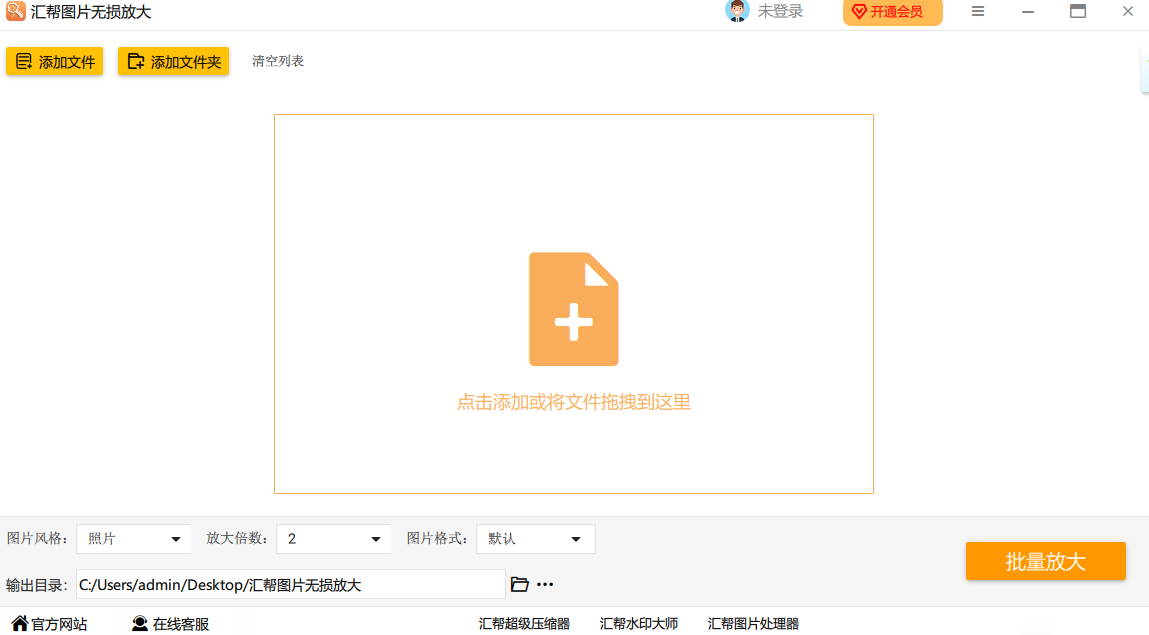The image size is (1149, 635).
Task: Start the 批量放大 batch enlarge
Action: pos(1045,561)
